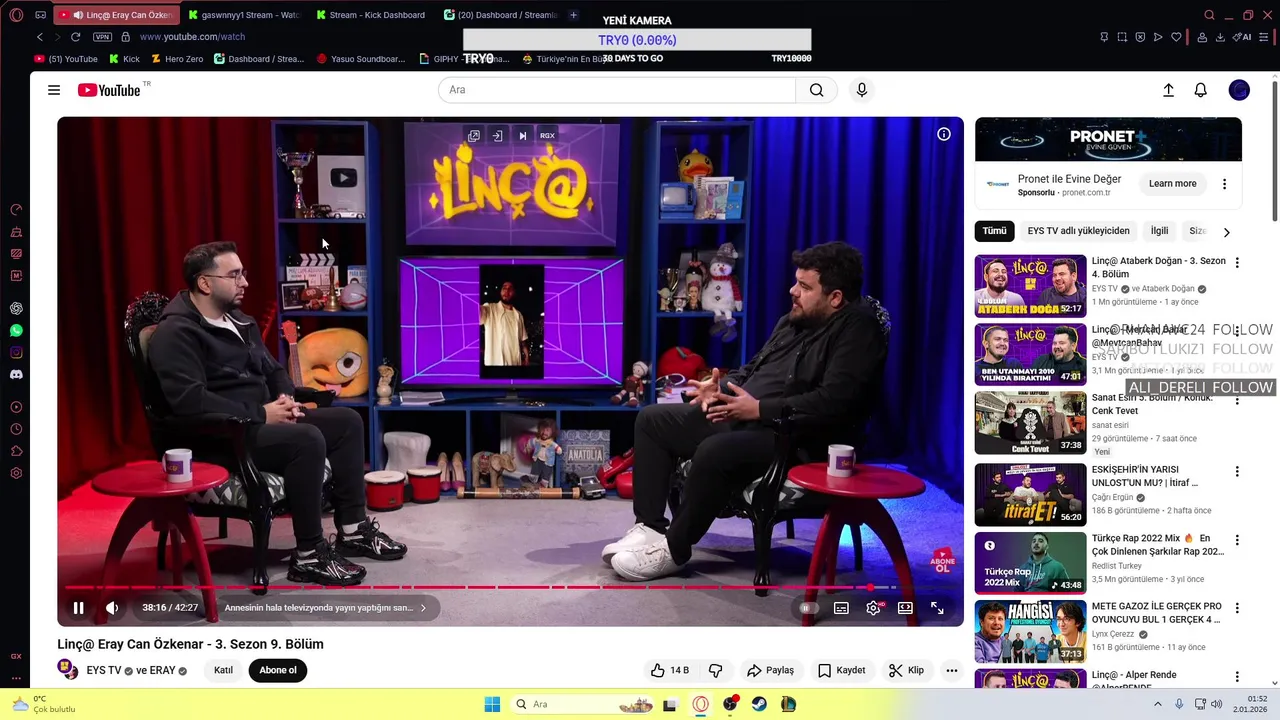The height and width of the screenshot is (720, 1280).
Task: Open options for Türkçe Rap 2022 Mix
Action: 1237,540
